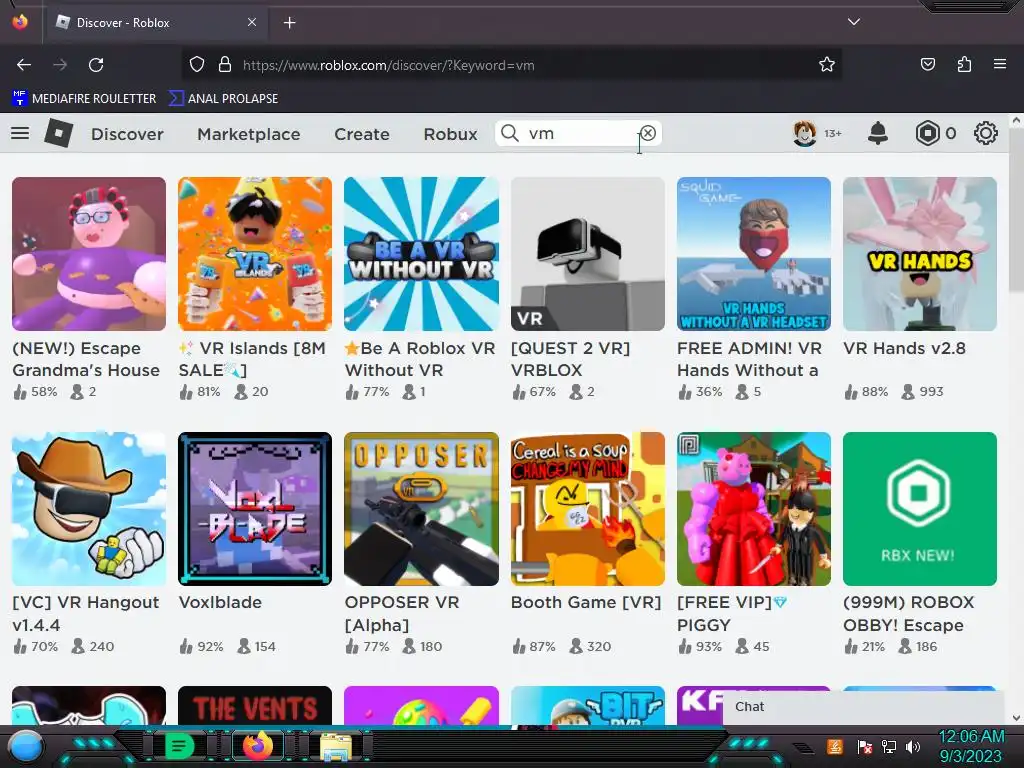Open the MEDIAFIRE ROULETTER bookmark
The width and height of the screenshot is (1024, 768).
pyautogui.click(x=84, y=99)
